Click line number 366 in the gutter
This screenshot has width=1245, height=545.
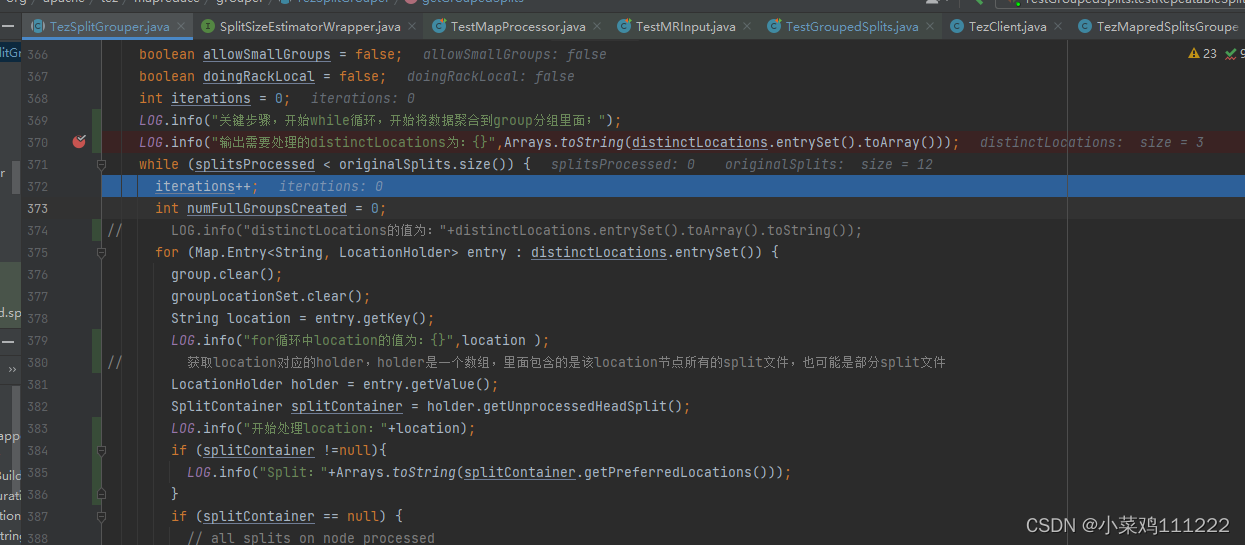coord(37,54)
